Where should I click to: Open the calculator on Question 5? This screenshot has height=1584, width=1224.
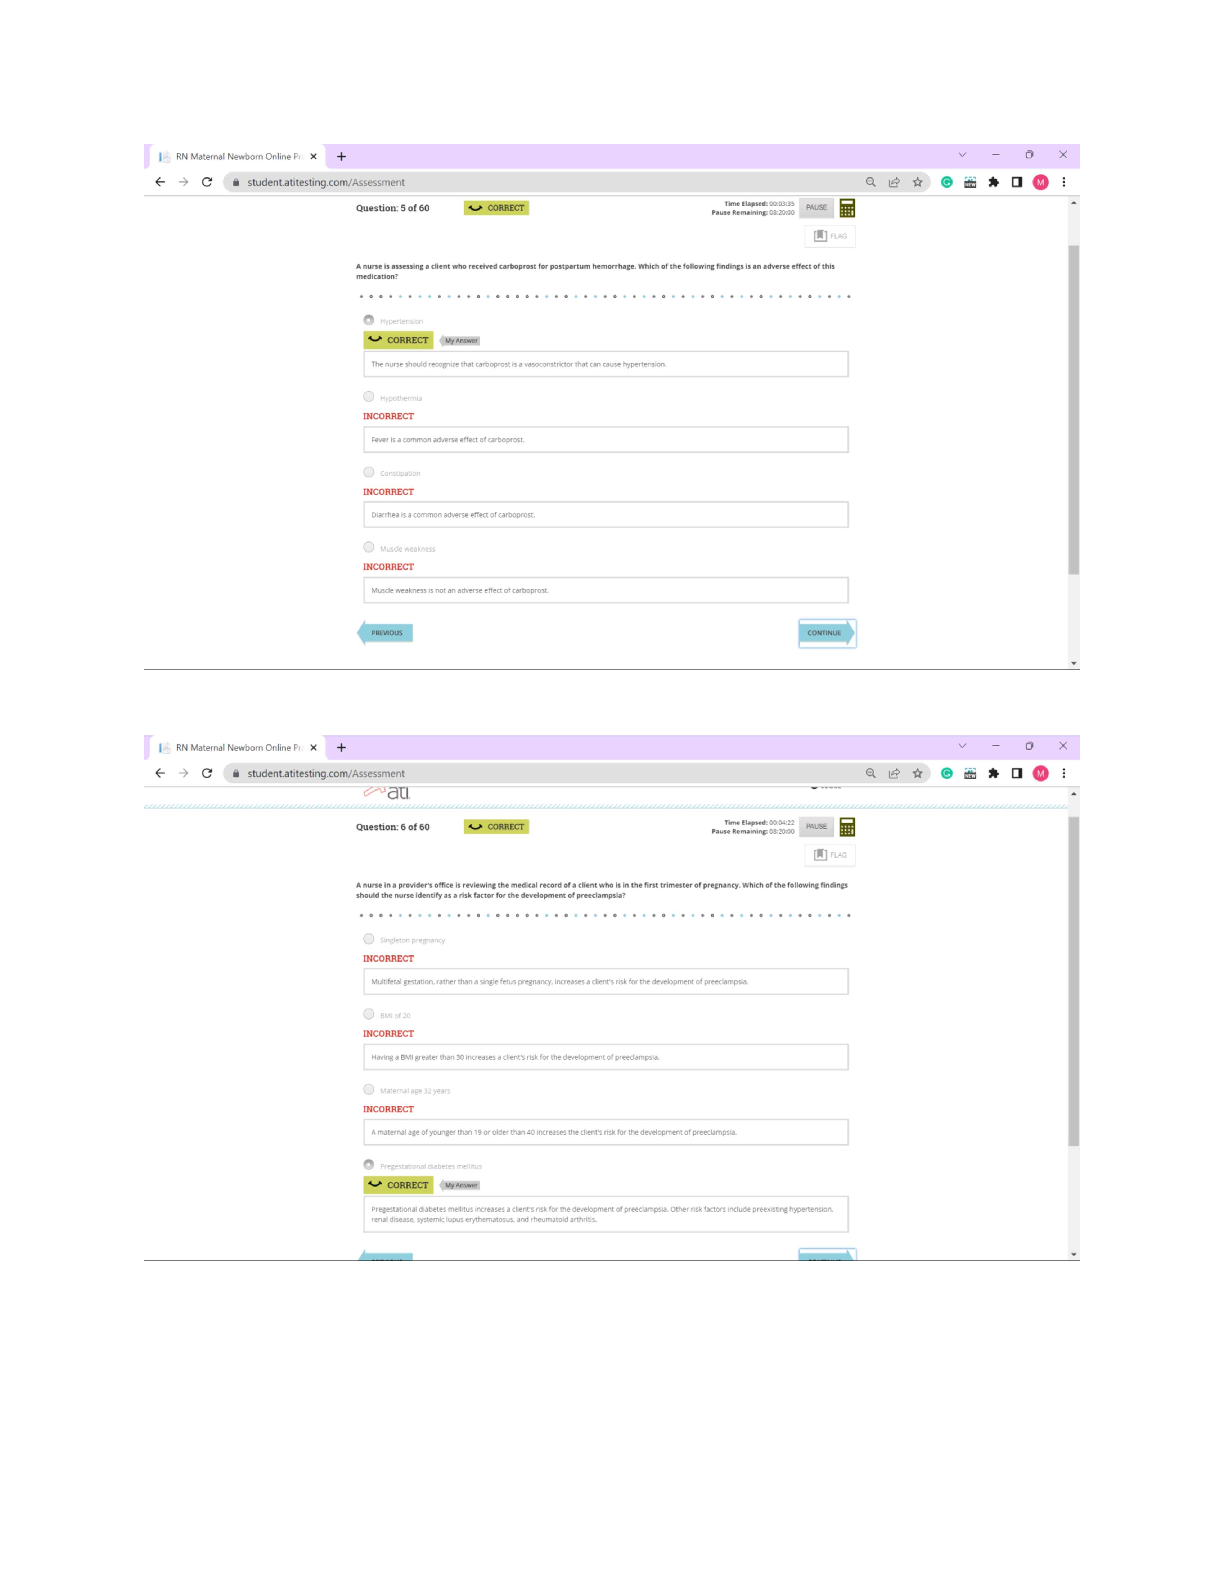point(847,208)
